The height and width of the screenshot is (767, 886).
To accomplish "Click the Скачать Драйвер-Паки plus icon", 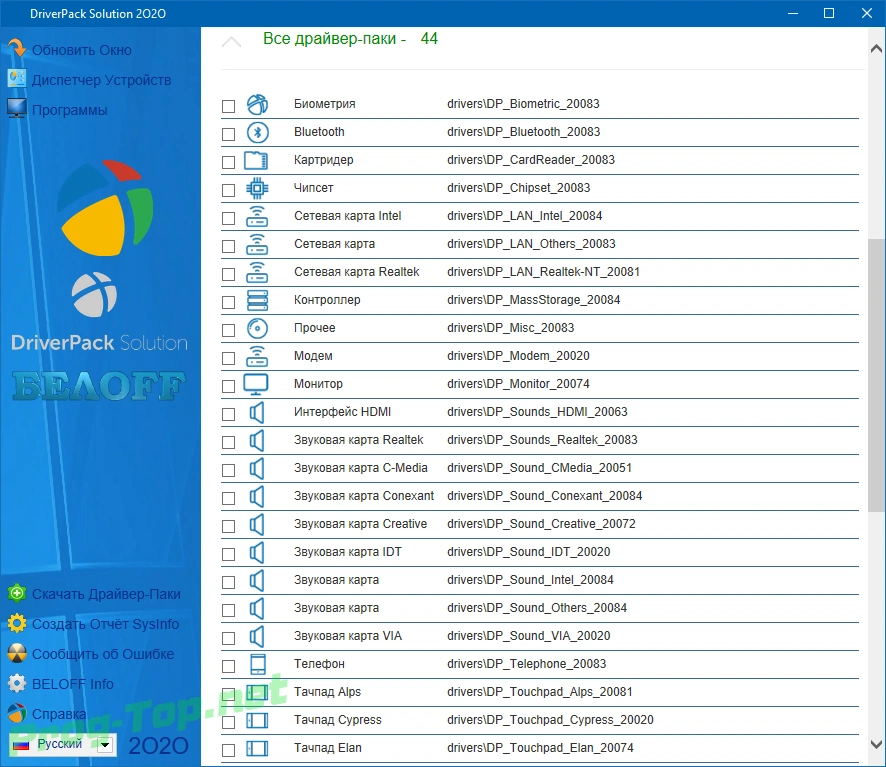I will pyautogui.click(x=17, y=593).
